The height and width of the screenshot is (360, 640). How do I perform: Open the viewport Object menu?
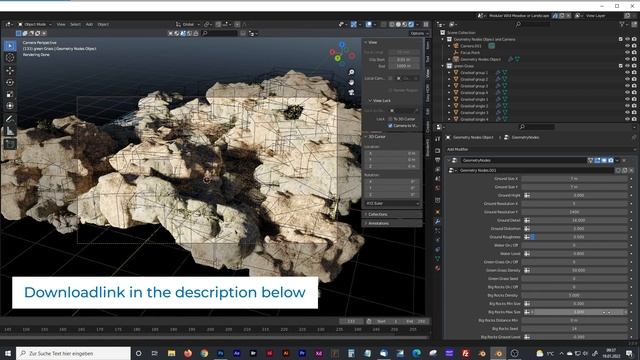[x=103, y=24]
